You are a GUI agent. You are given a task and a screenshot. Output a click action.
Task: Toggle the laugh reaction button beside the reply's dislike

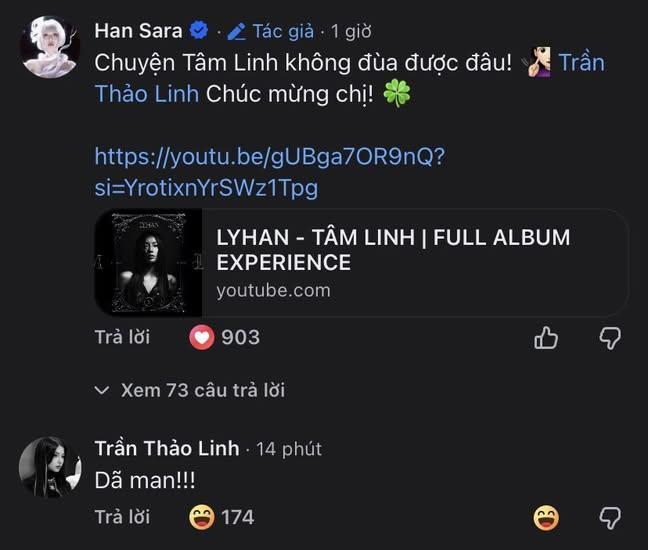[x=546, y=518]
